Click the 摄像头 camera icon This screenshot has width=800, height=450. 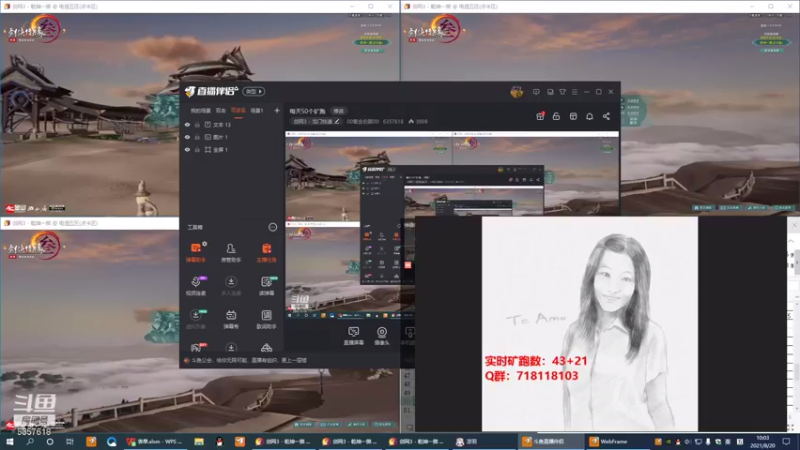pyautogui.click(x=382, y=336)
